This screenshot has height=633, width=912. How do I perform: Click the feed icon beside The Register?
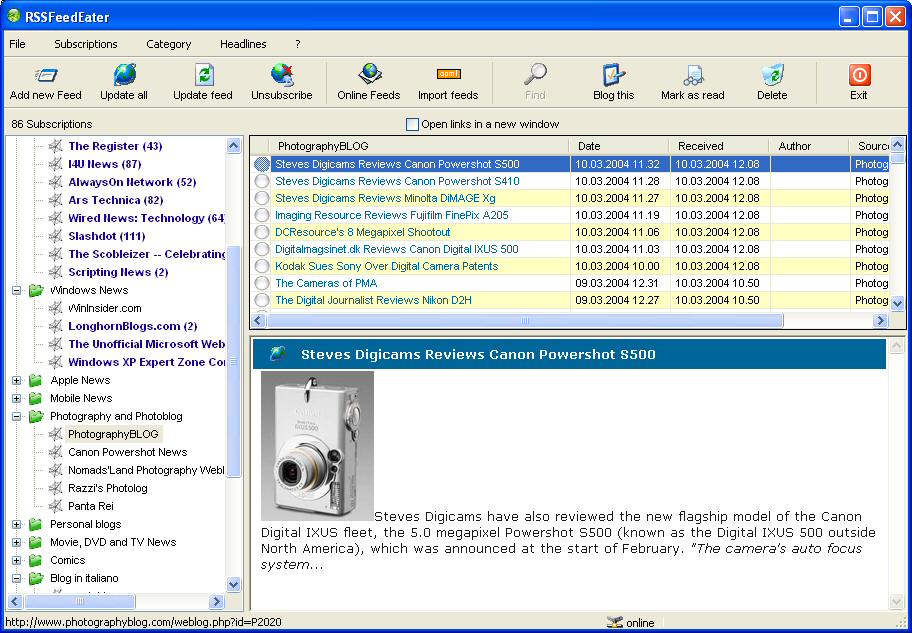click(x=55, y=146)
